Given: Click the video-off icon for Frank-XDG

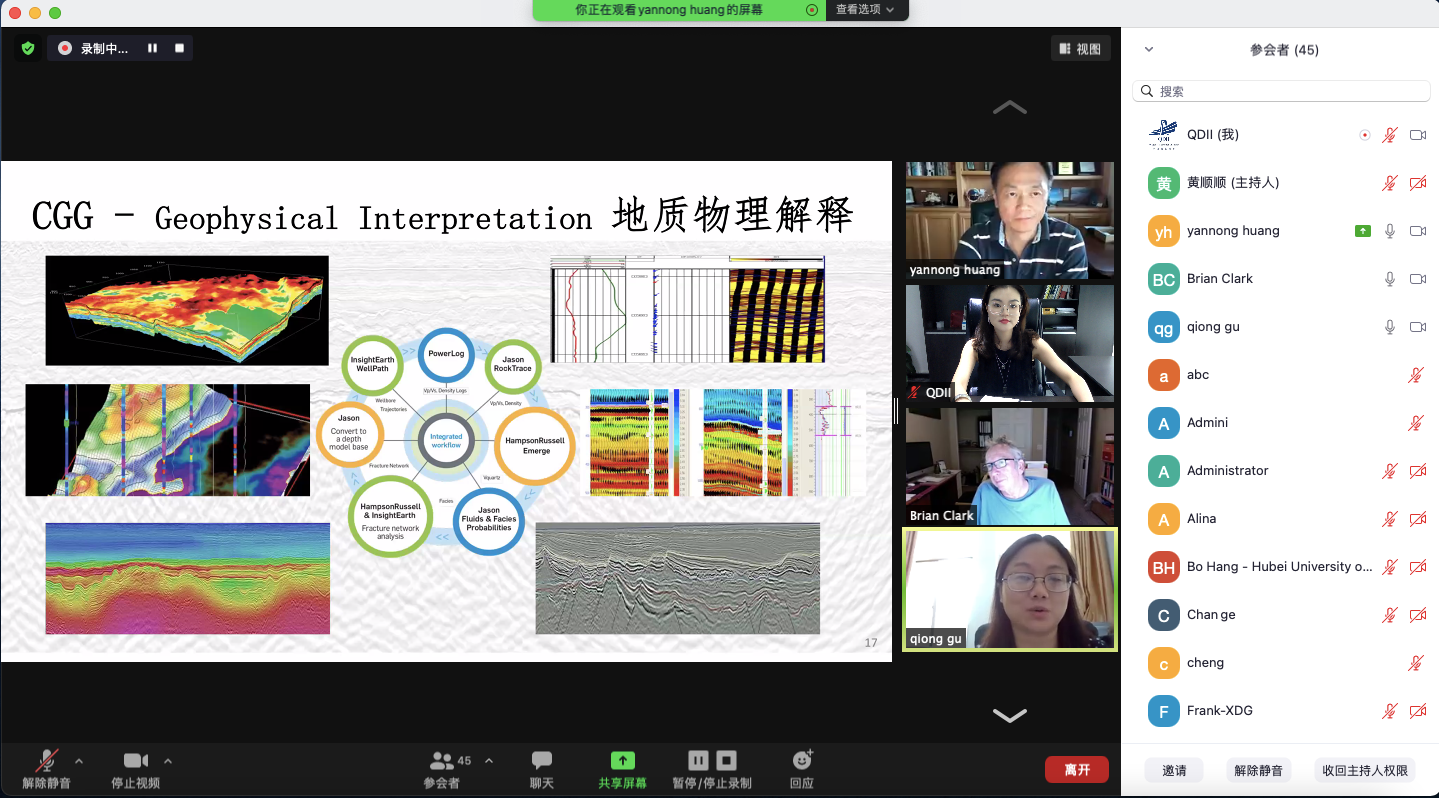Looking at the screenshot, I should pyautogui.click(x=1417, y=711).
